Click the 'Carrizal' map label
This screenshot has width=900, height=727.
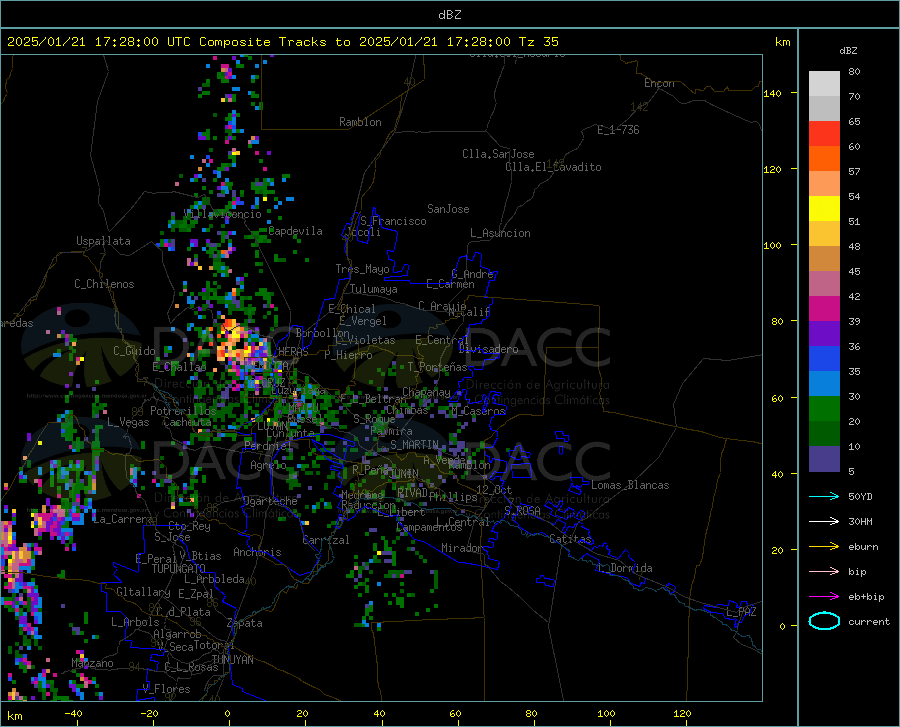click(x=325, y=540)
